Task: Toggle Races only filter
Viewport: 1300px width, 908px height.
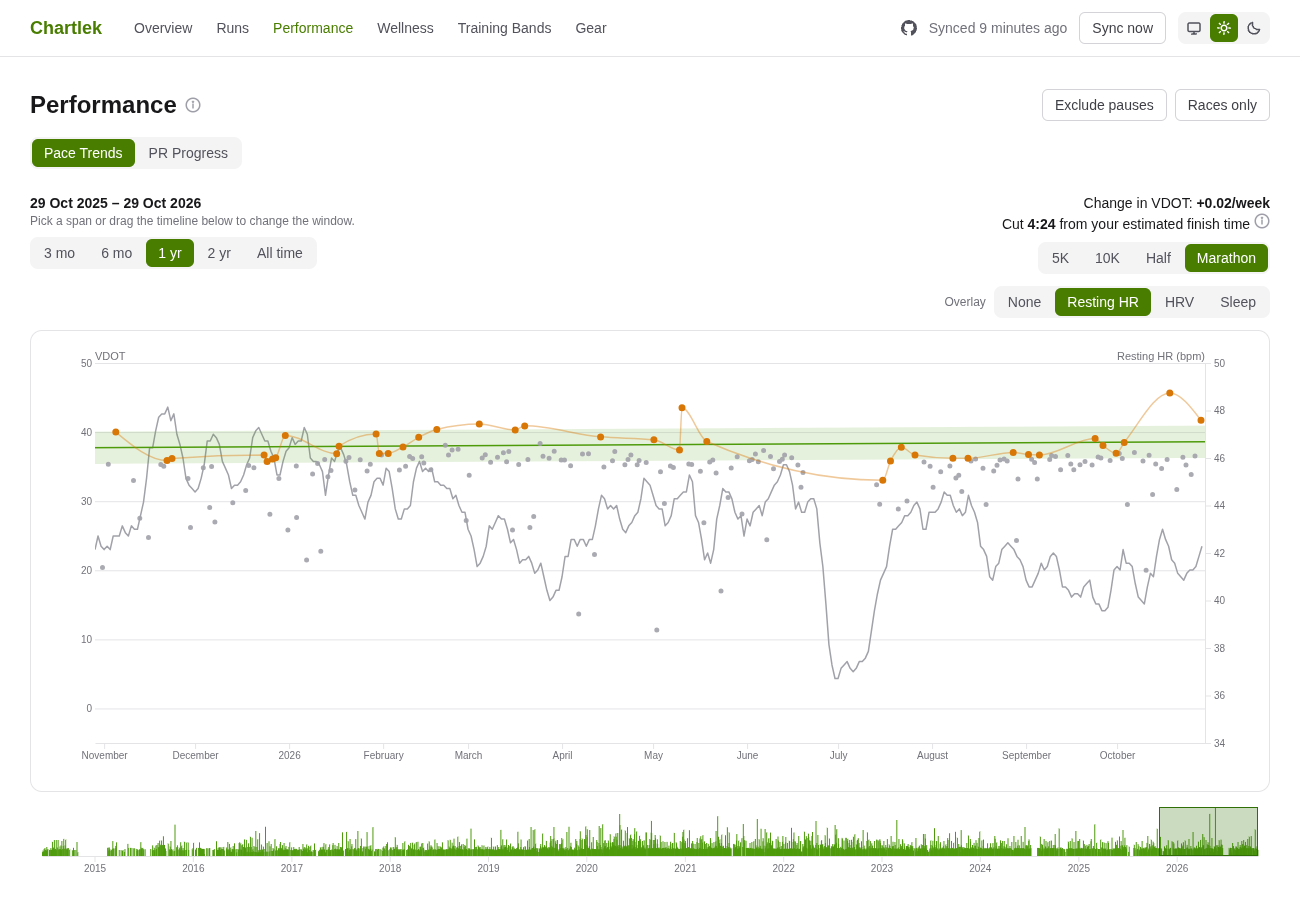Action: 1222,105
